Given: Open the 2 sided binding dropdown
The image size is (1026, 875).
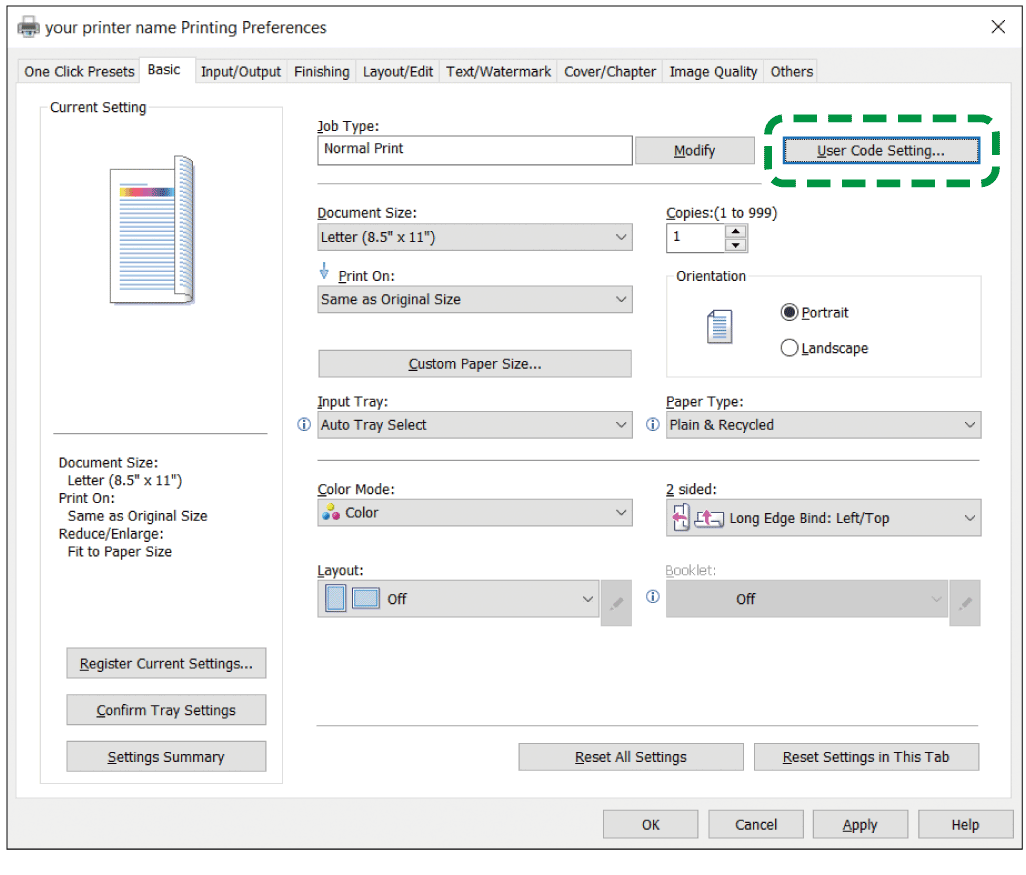Looking at the screenshot, I should pyautogui.click(x=823, y=518).
